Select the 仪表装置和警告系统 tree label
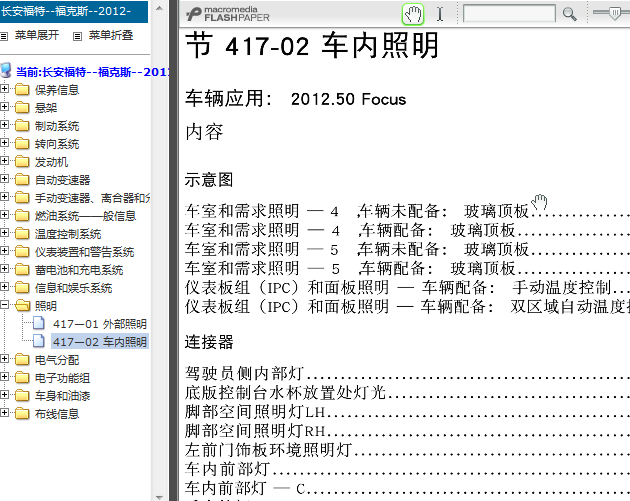 coord(84,252)
